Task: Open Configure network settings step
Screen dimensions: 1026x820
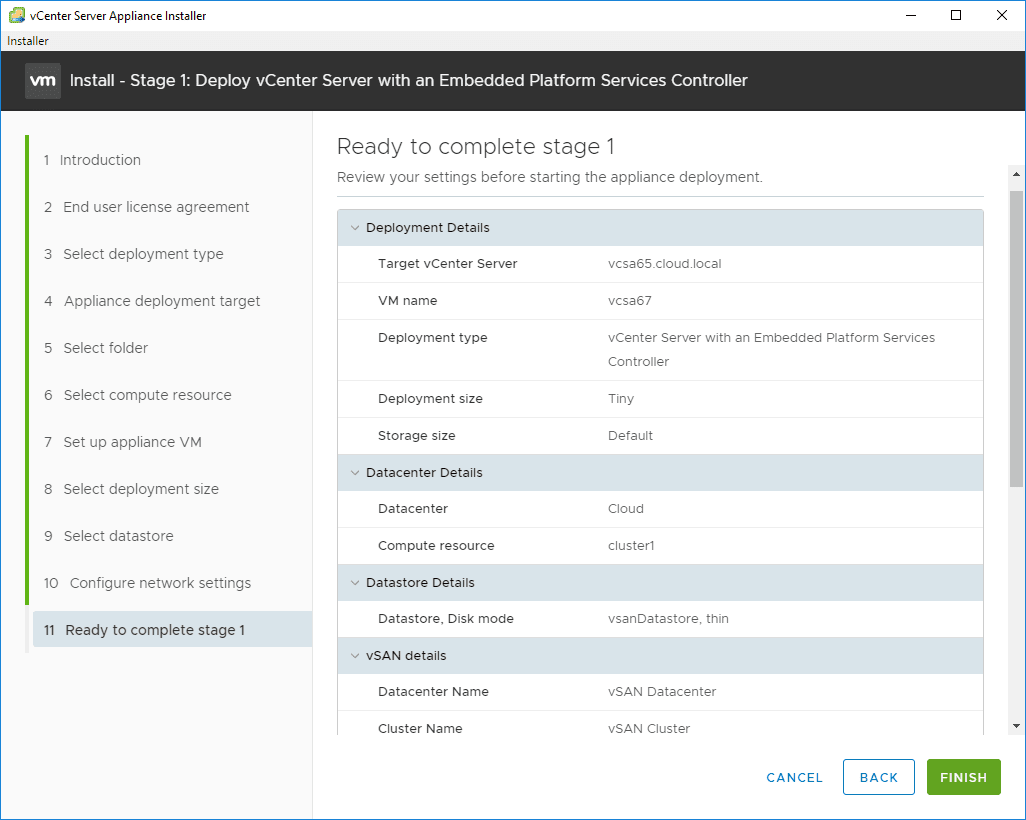Action: [x=160, y=583]
